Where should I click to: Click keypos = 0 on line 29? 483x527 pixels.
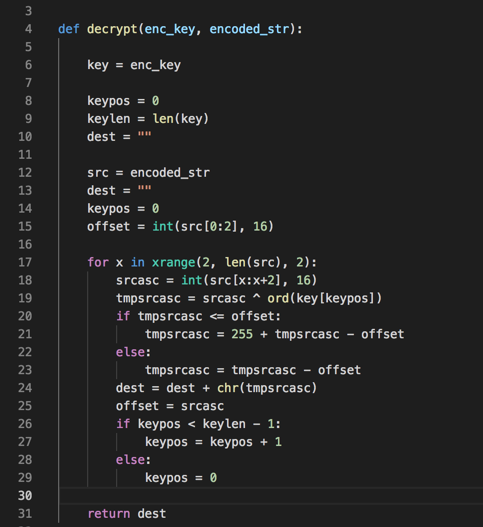click(181, 478)
